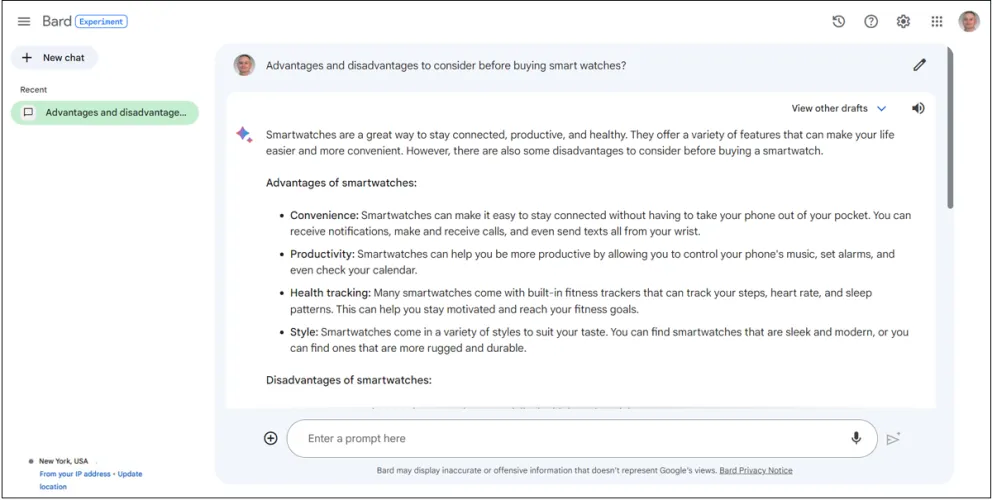Click the vertical scrollbar of the response

click(949, 130)
